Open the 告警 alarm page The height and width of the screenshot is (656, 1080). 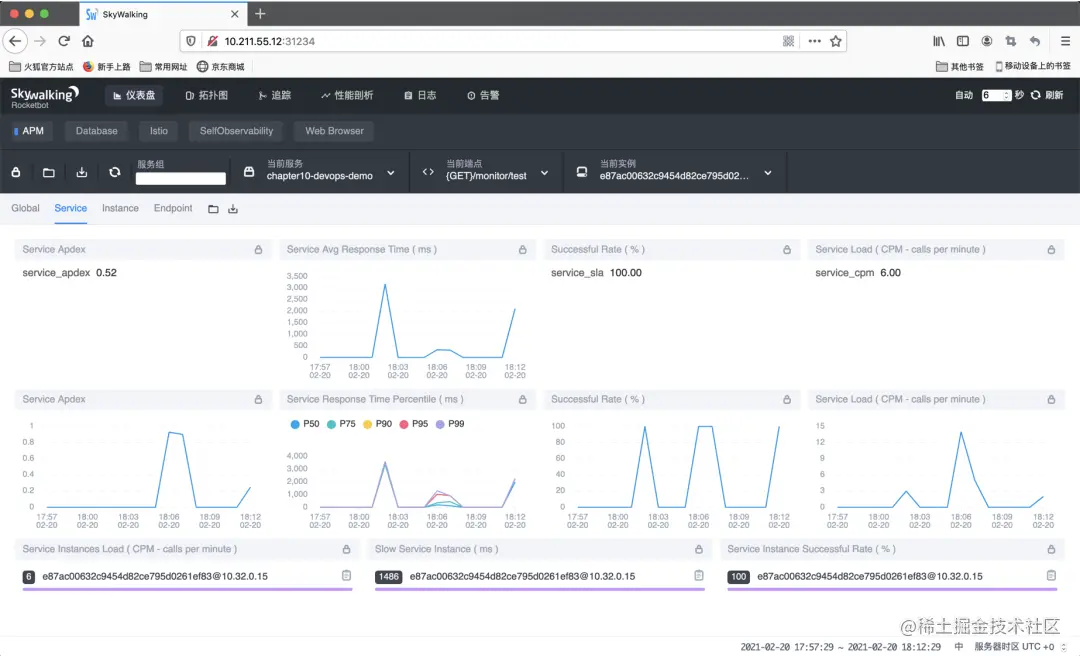[484, 95]
